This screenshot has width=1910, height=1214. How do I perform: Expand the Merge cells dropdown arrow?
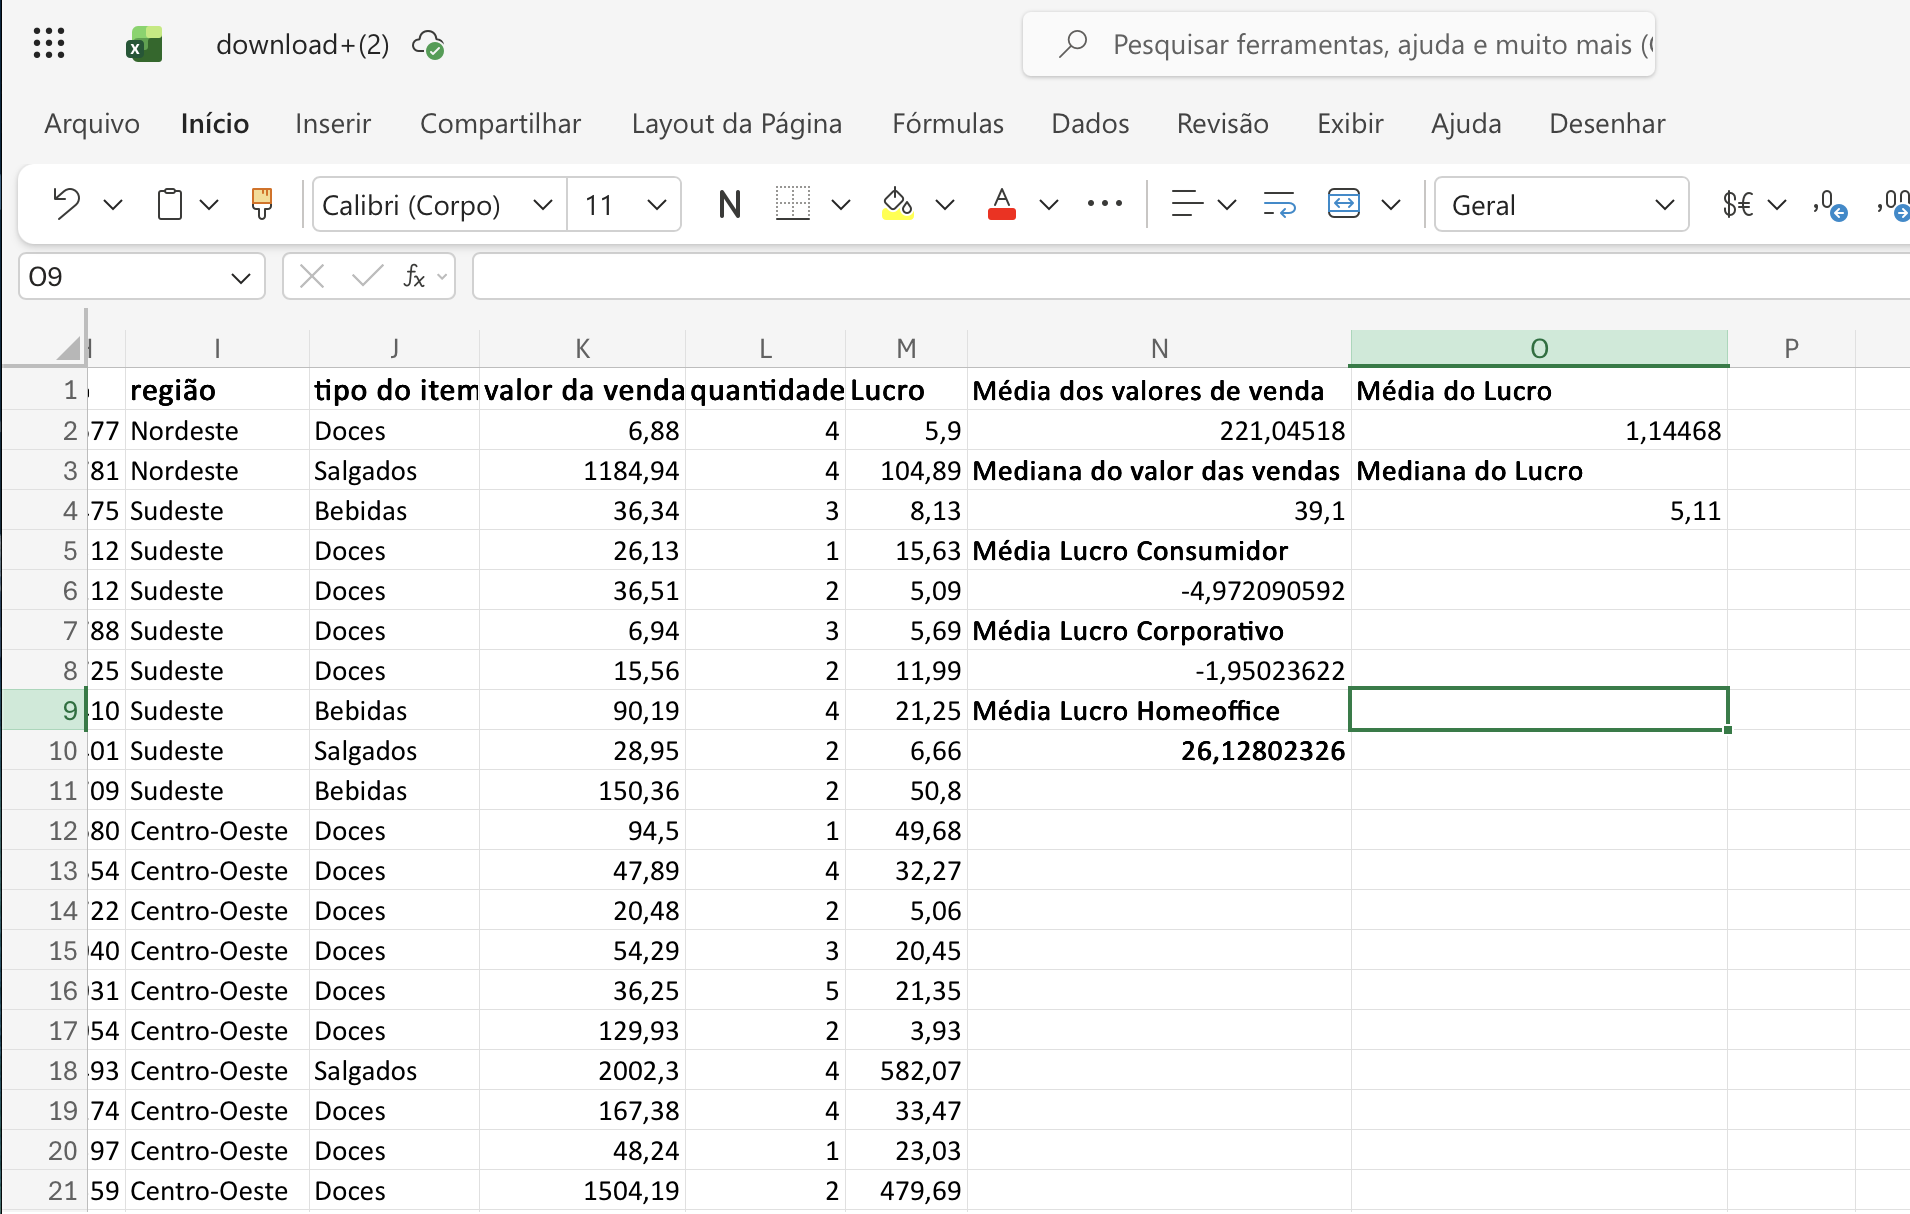click(1391, 204)
